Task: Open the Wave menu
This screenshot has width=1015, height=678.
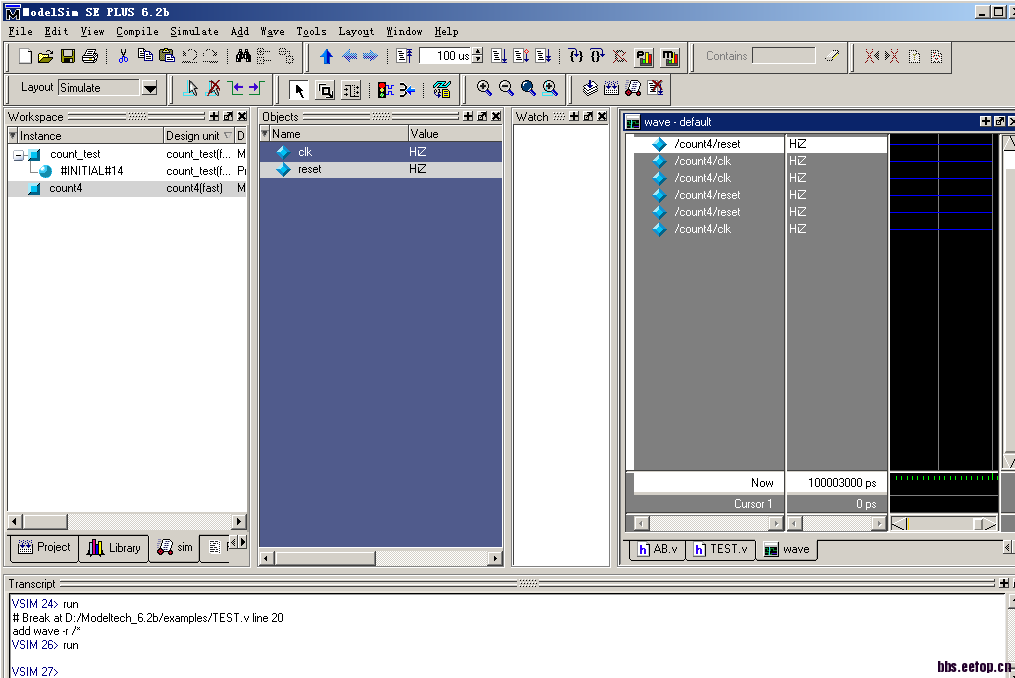Action: (x=272, y=31)
